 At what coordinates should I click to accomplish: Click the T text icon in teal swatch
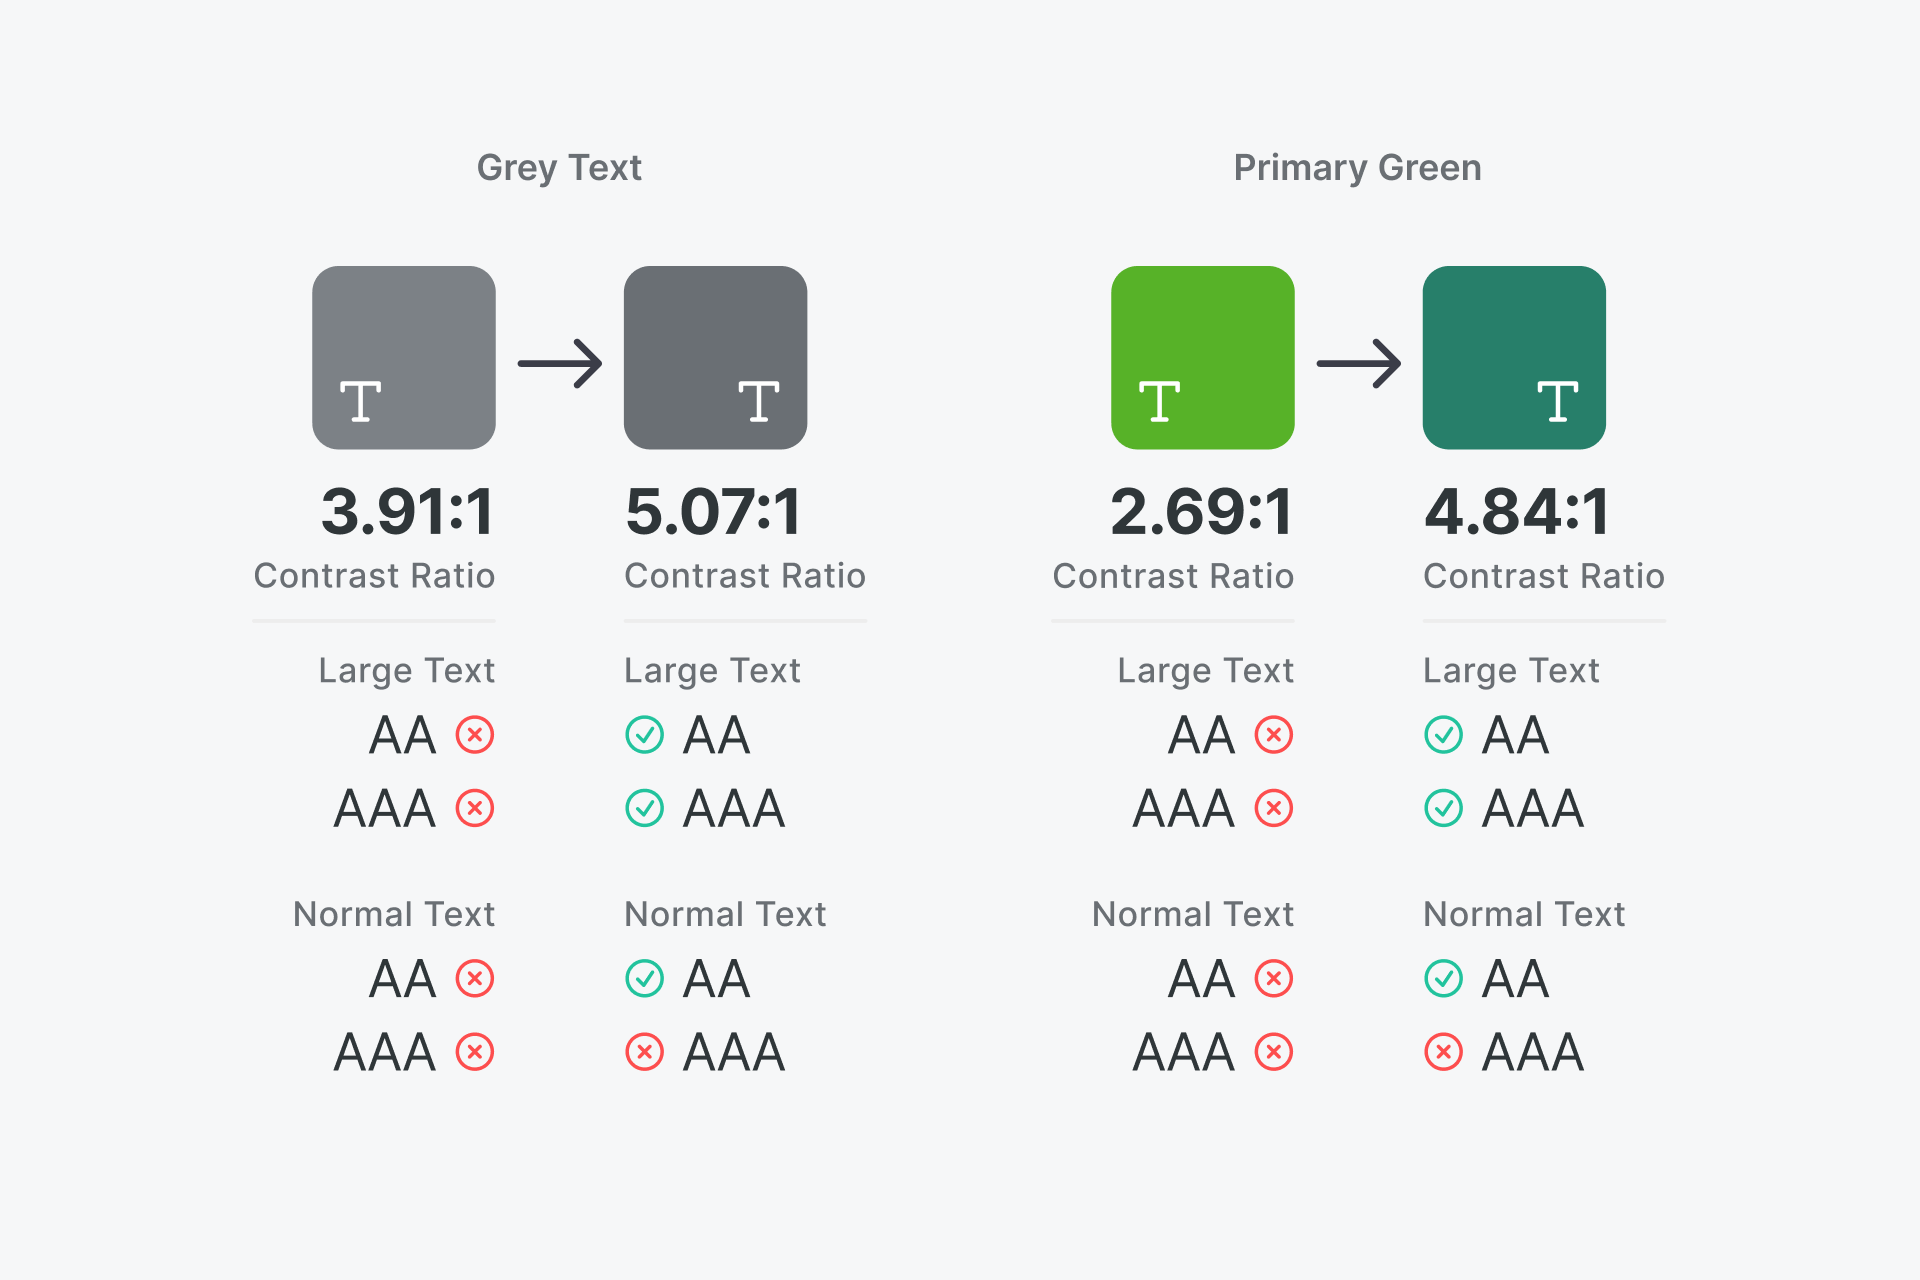tap(1558, 401)
